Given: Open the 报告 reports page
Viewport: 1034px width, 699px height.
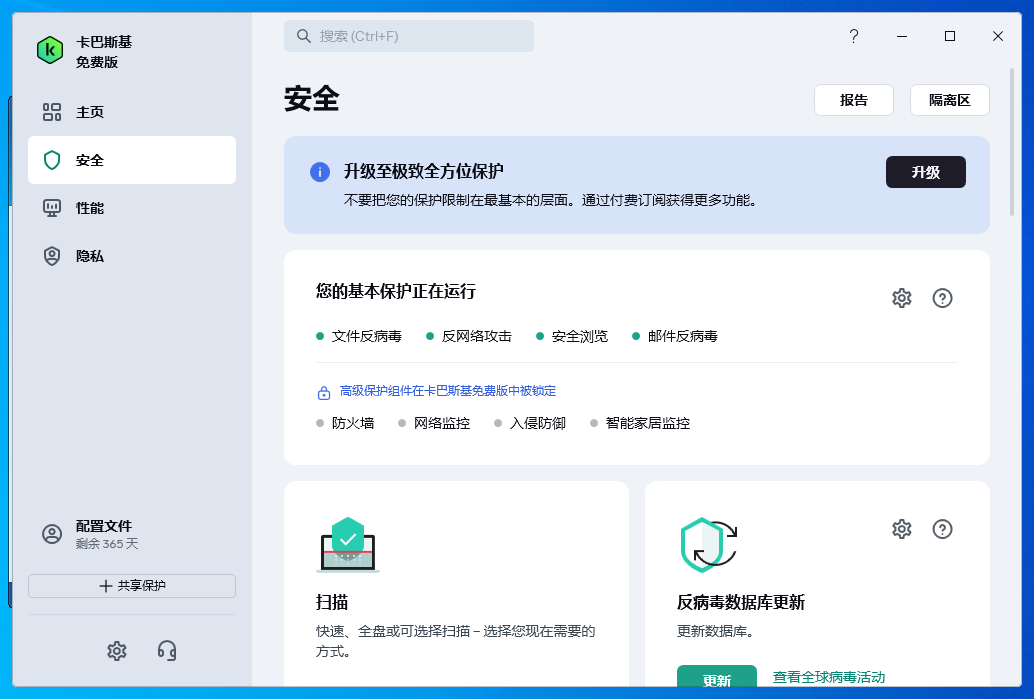Looking at the screenshot, I should pyautogui.click(x=853, y=99).
